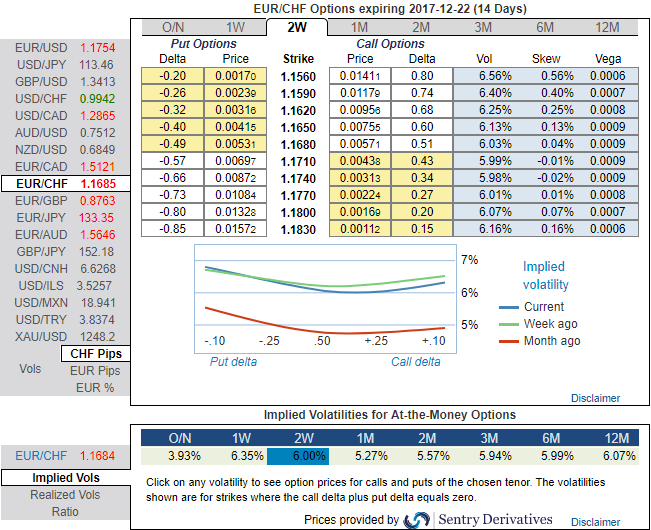Click 3M at-the-money volatility 5.94%

pos(495,456)
